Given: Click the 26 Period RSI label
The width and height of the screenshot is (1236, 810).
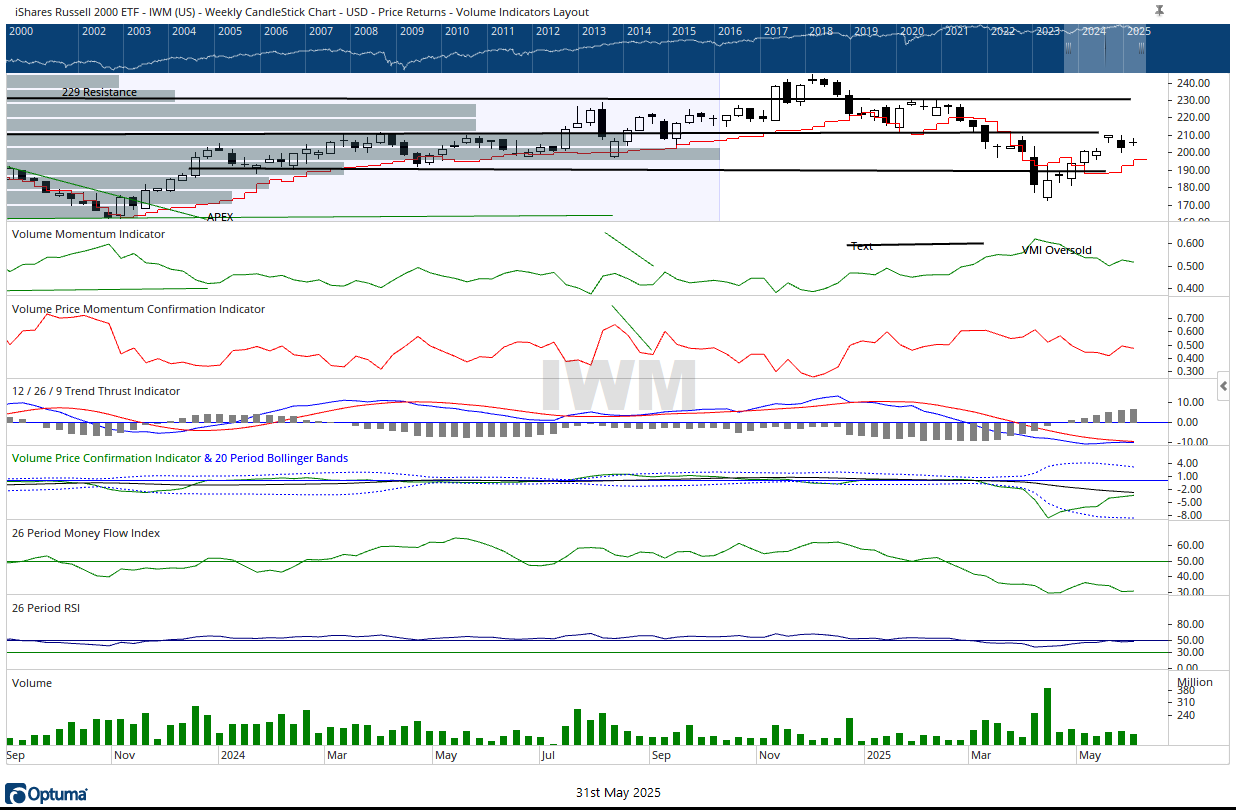Looking at the screenshot, I should point(45,607).
